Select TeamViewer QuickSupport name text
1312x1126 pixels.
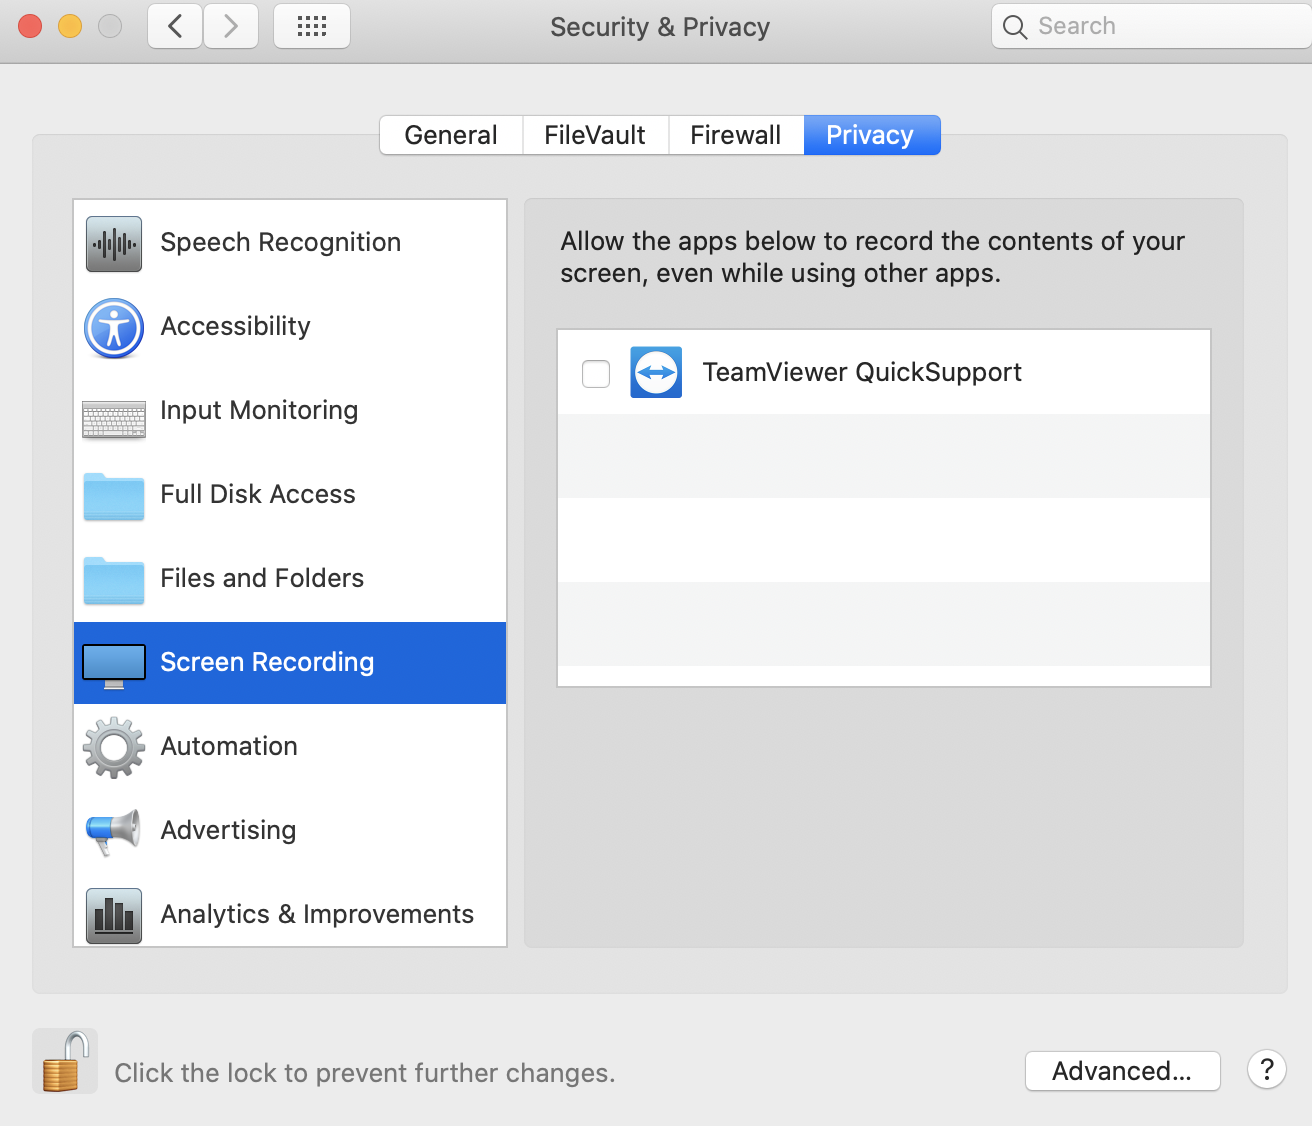click(x=862, y=373)
